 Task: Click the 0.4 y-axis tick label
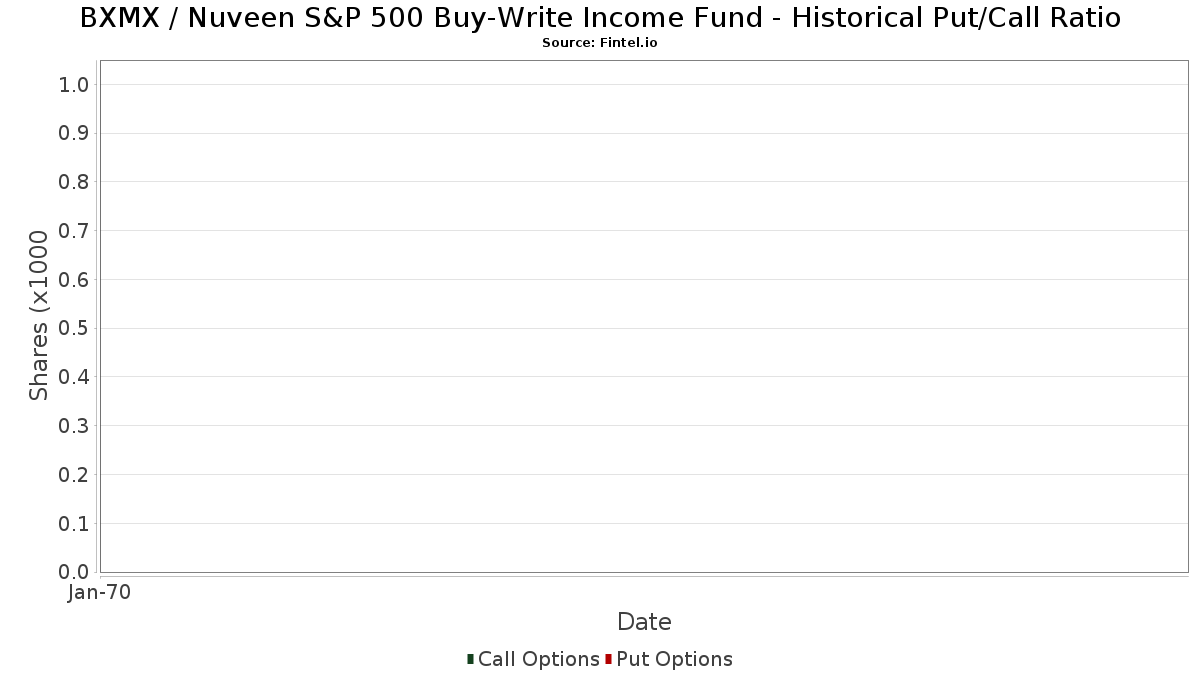(75, 377)
